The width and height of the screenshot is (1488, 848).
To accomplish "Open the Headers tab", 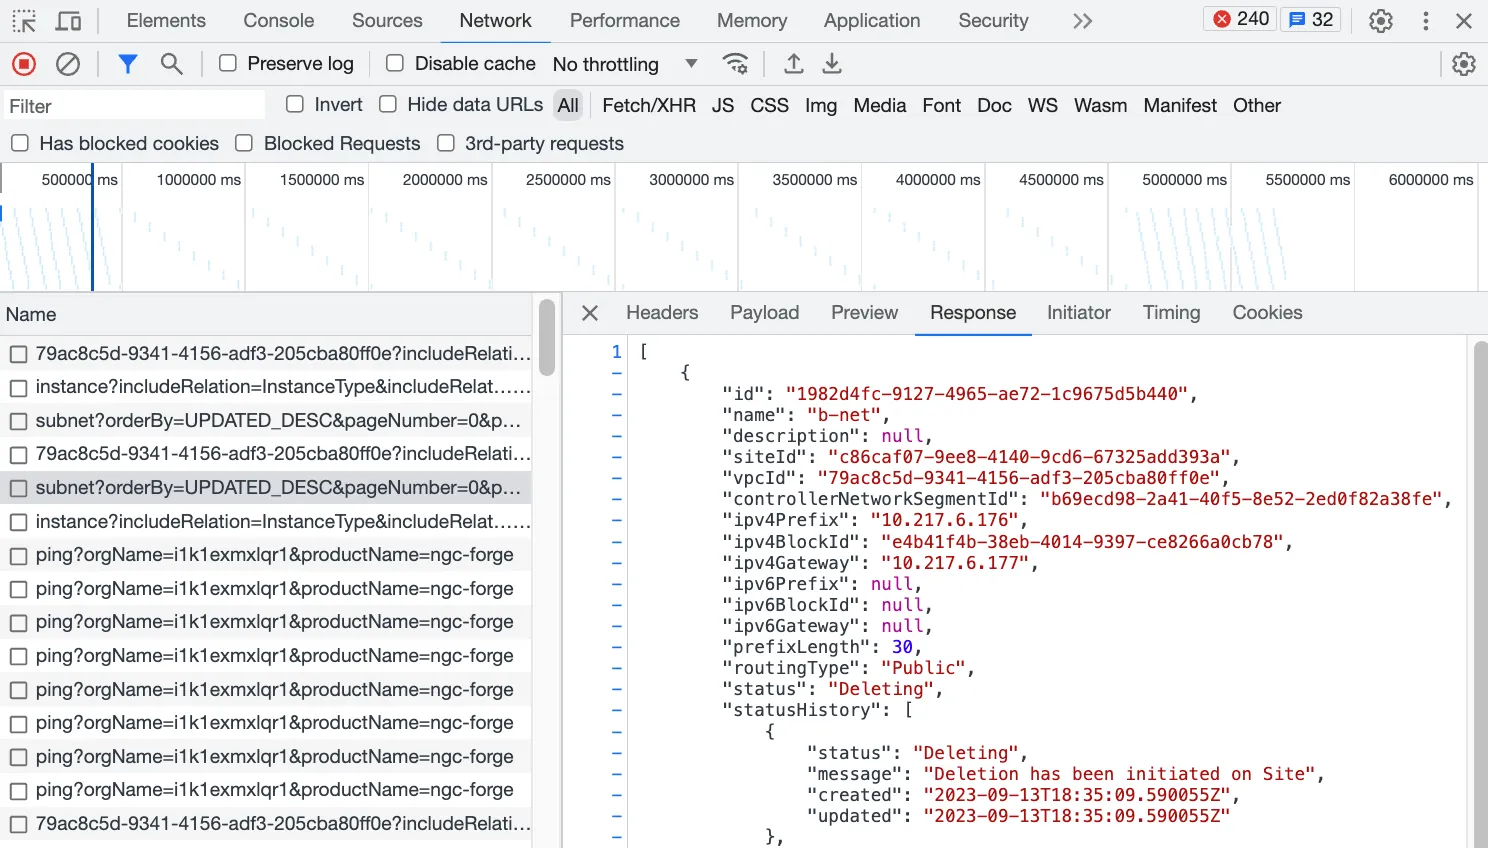I will click(x=662, y=313).
